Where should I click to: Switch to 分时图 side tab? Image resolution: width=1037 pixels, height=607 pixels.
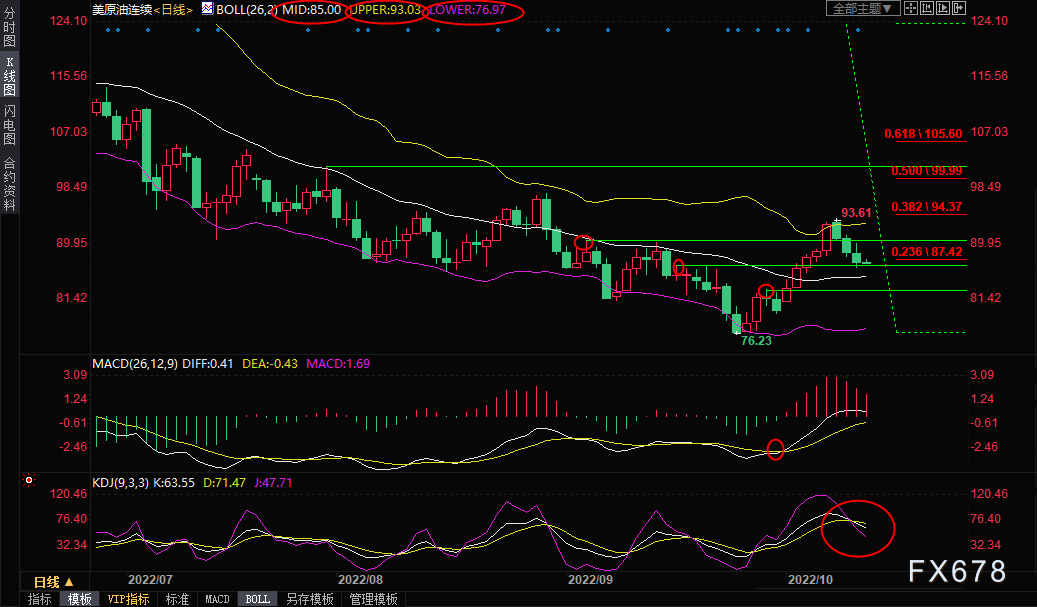point(9,28)
